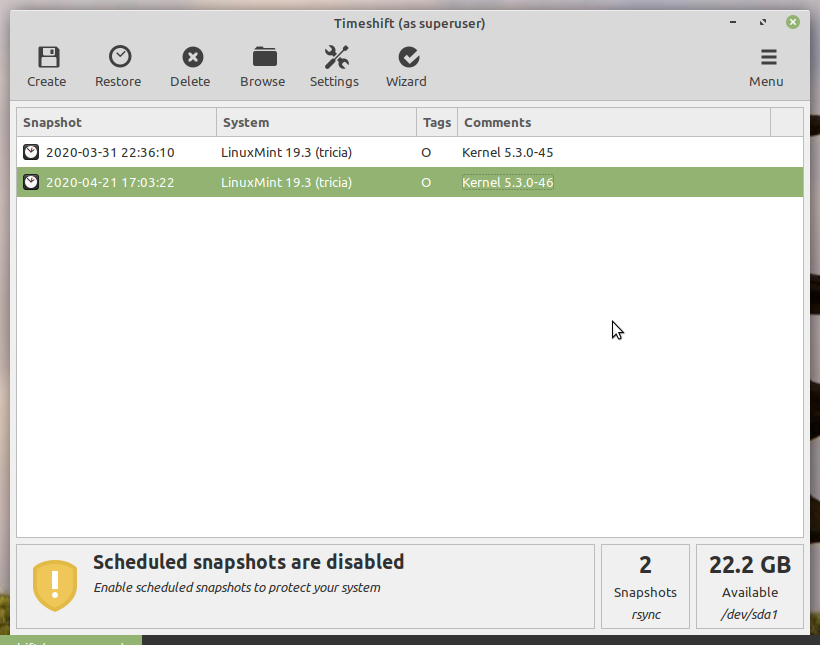The height and width of the screenshot is (645, 820).
Task: Create a new snapshot
Action: click(x=47, y=67)
